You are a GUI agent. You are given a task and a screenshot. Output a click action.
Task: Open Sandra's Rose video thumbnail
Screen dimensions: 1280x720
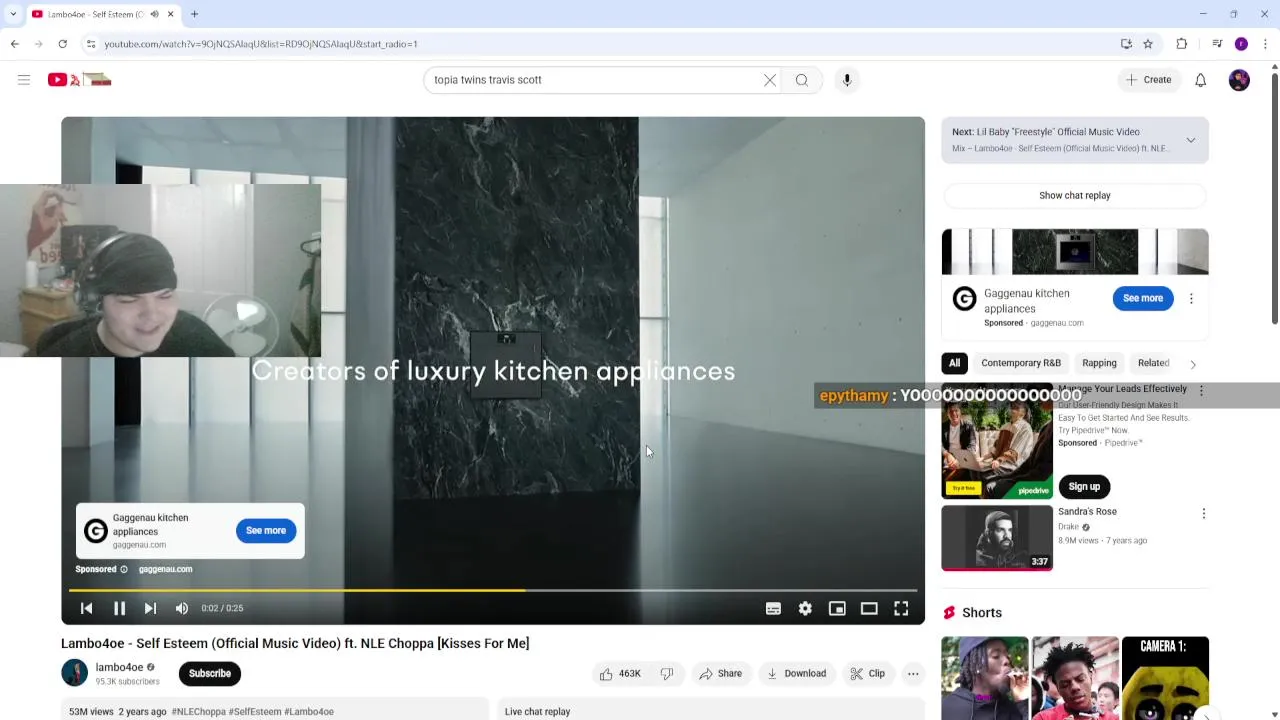(x=997, y=538)
